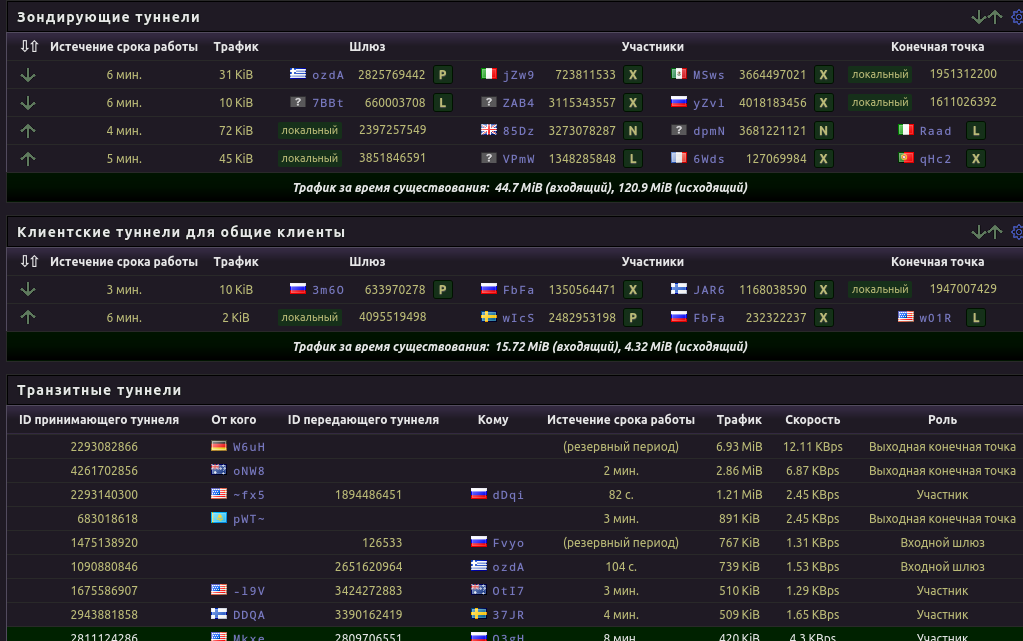Open router ozdA in the Шлюз column
The height and width of the screenshot is (641, 1023).
tap(328, 75)
